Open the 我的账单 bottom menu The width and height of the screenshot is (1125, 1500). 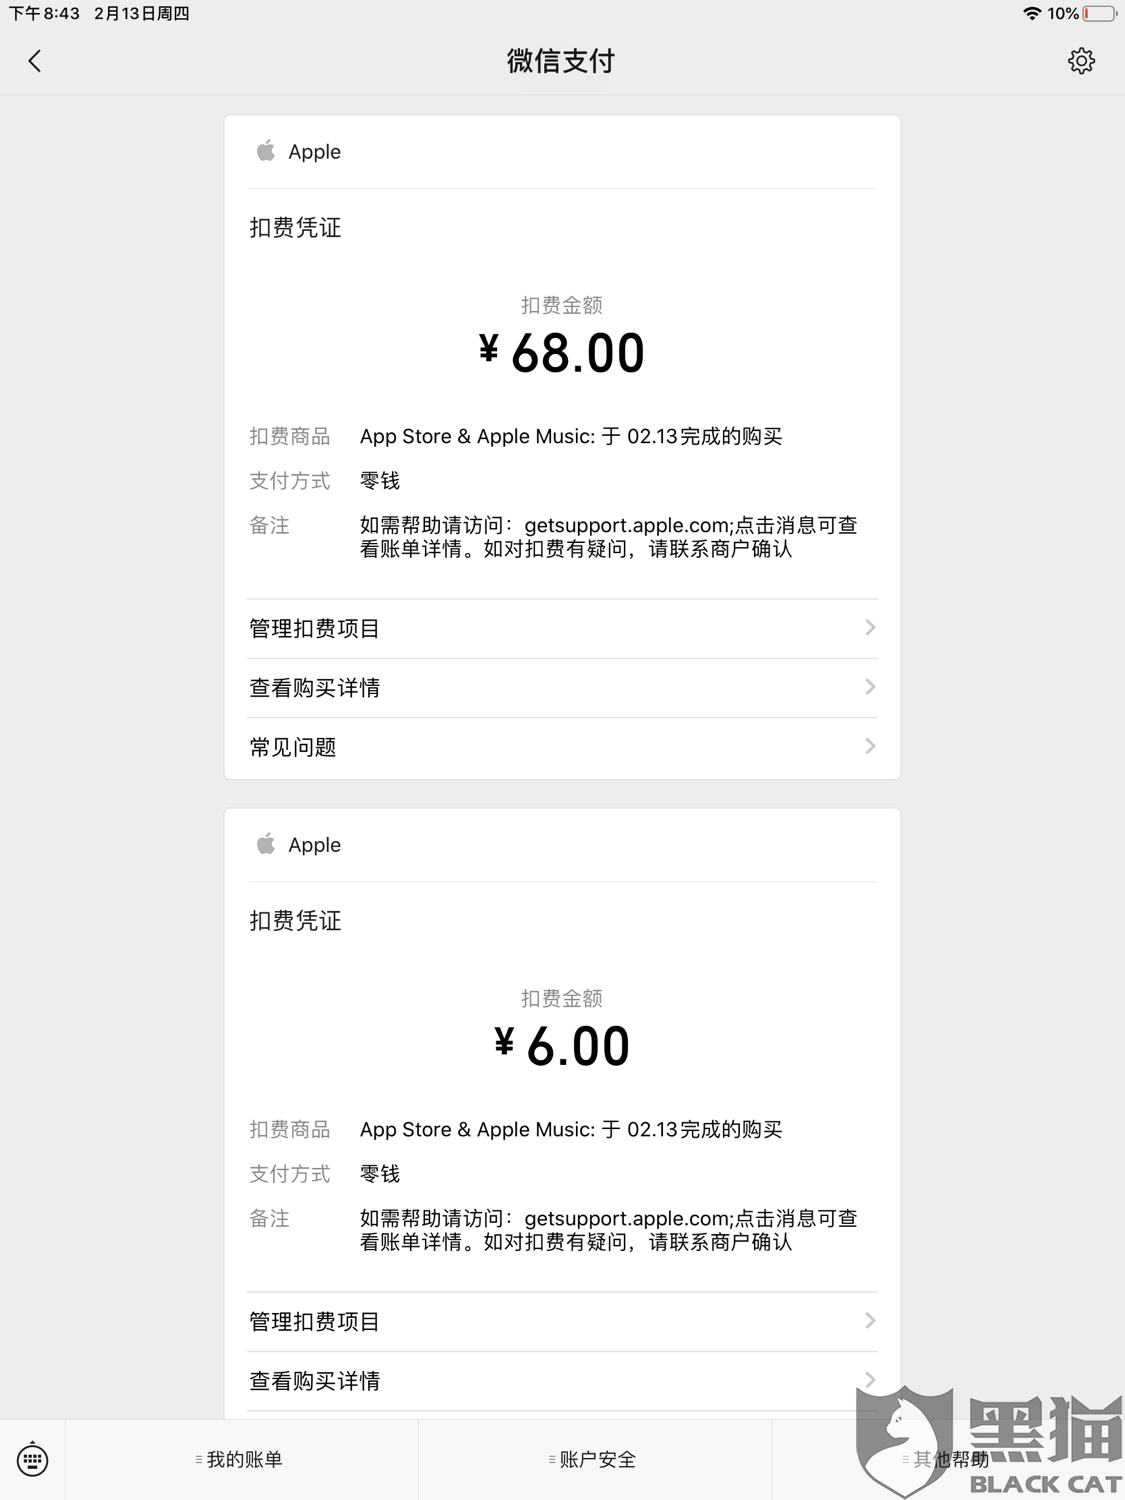(x=242, y=1459)
